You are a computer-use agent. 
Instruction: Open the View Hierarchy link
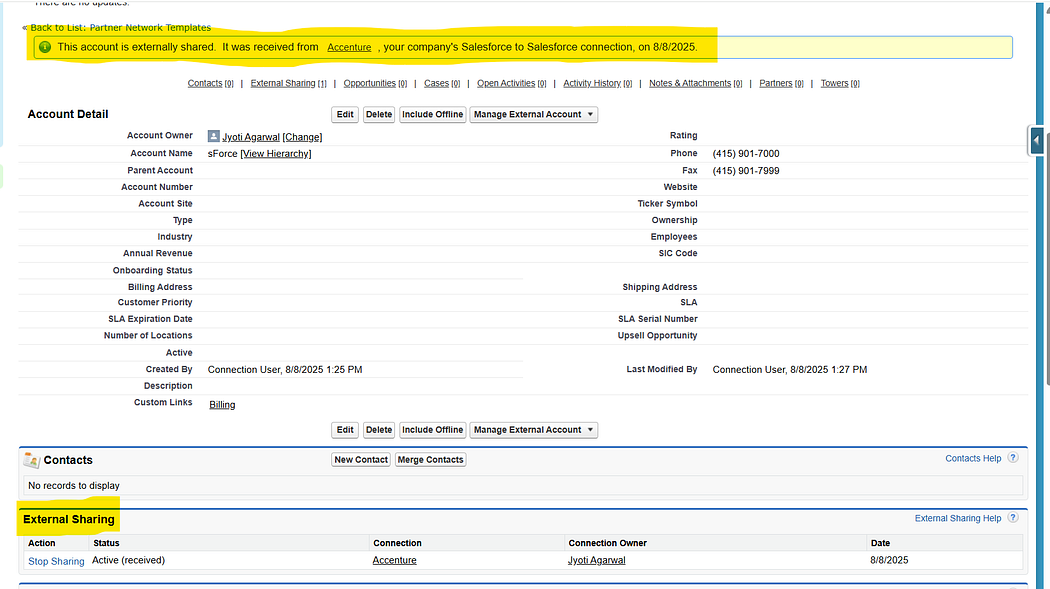276,154
